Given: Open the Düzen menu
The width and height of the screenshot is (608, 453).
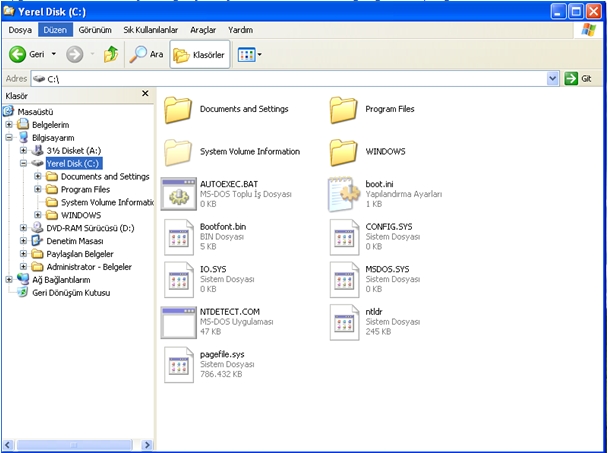Looking at the screenshot, I should [x=55, y=30].
